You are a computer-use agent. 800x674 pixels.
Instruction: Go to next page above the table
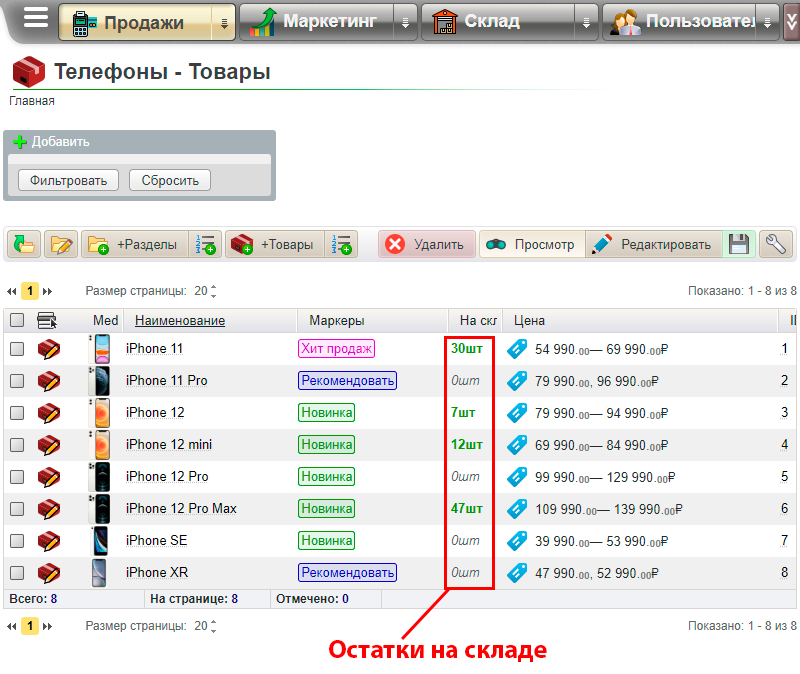pyautogui.click(x=47, y=291)
